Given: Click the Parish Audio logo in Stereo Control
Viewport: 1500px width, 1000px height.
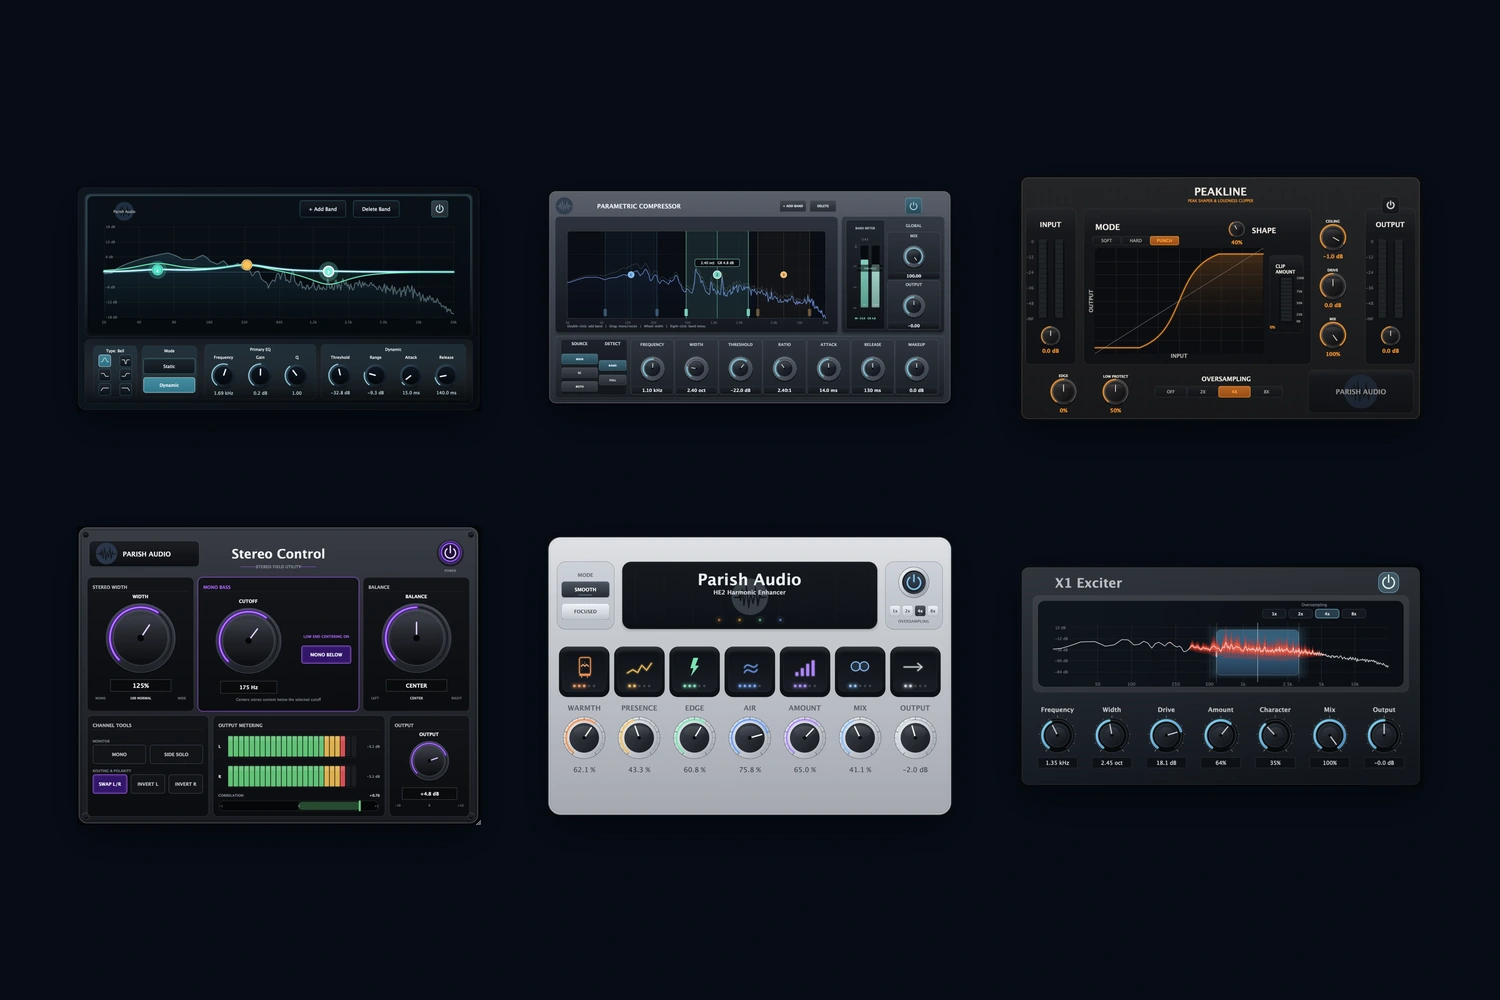Looking at the screenshot, I should click(x=107, y=553).
